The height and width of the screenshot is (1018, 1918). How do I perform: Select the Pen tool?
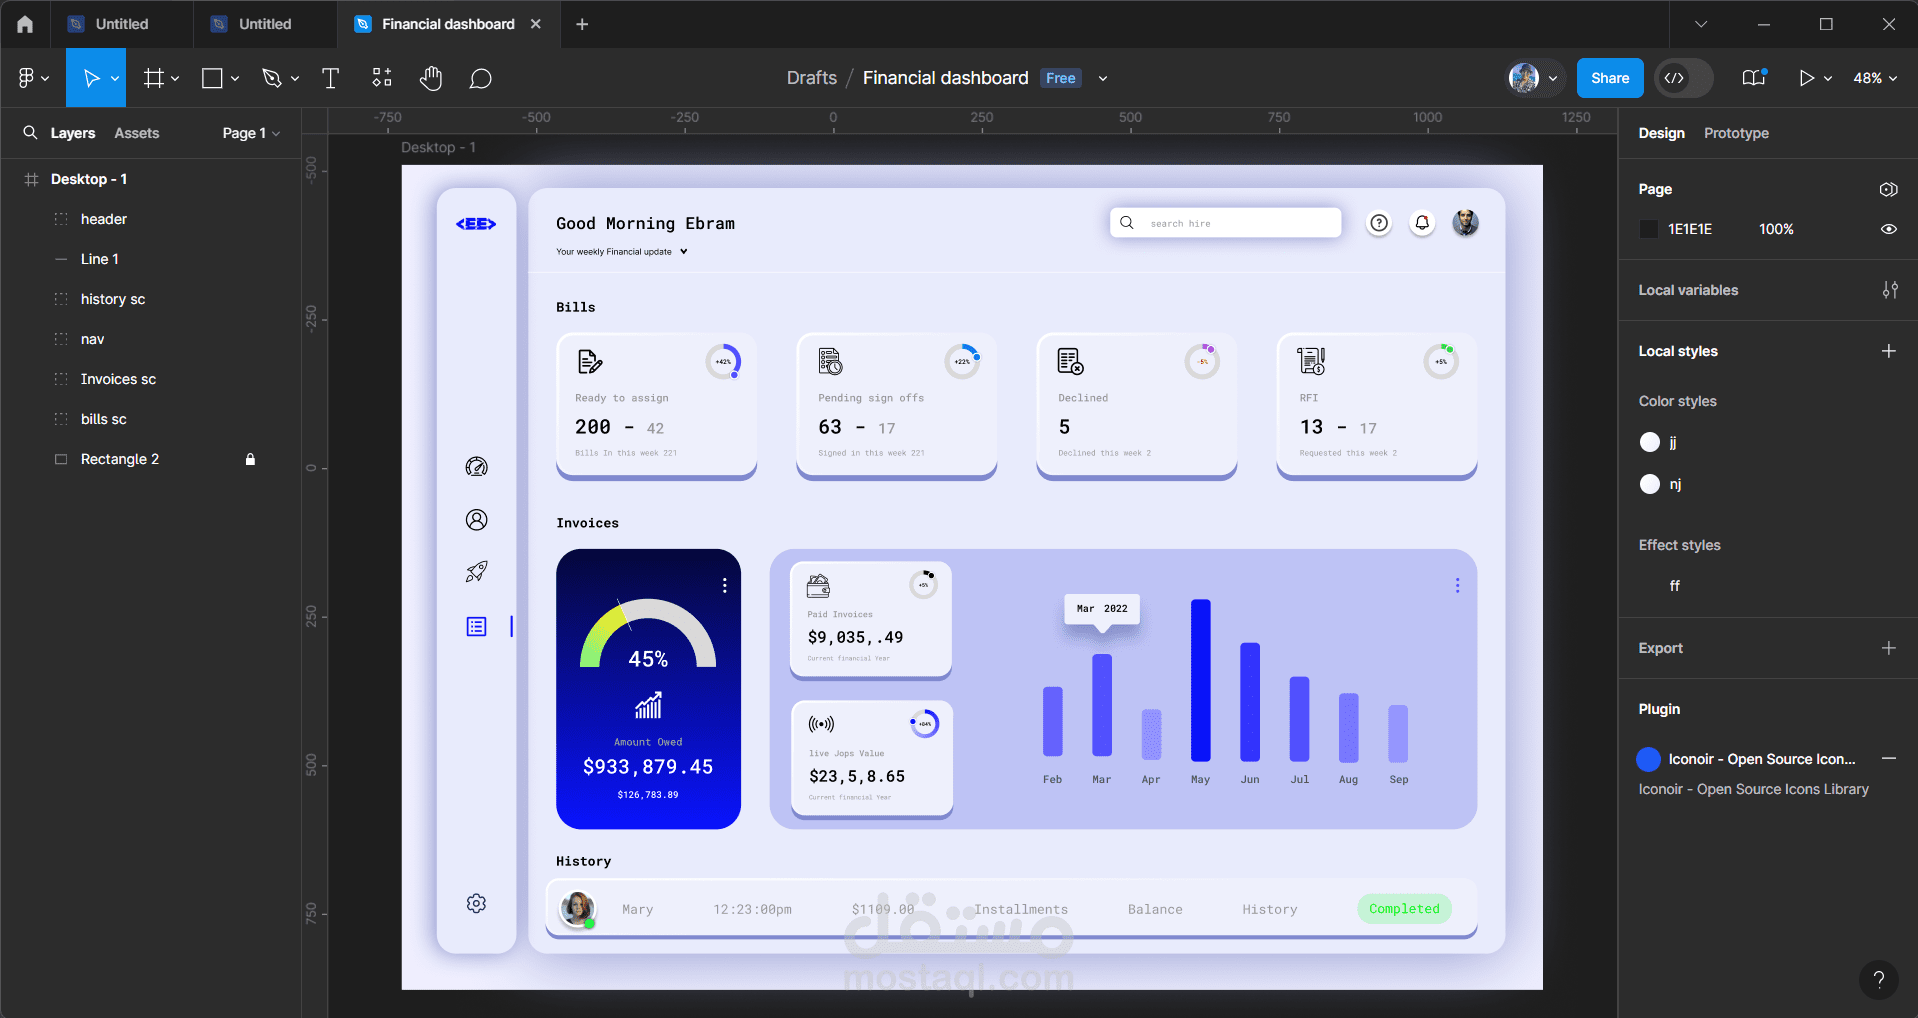point(271,78)
